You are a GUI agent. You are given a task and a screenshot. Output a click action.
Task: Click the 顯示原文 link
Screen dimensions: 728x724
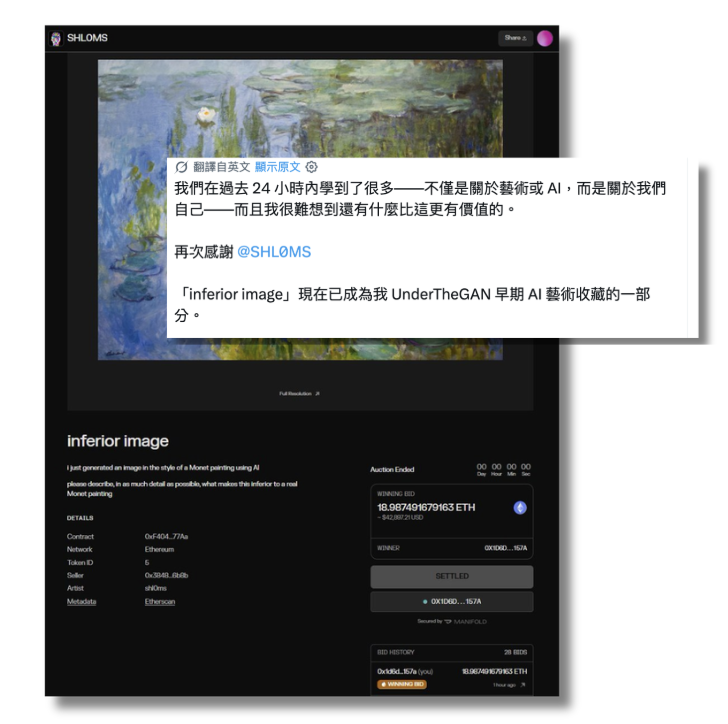tap(277, 167)
